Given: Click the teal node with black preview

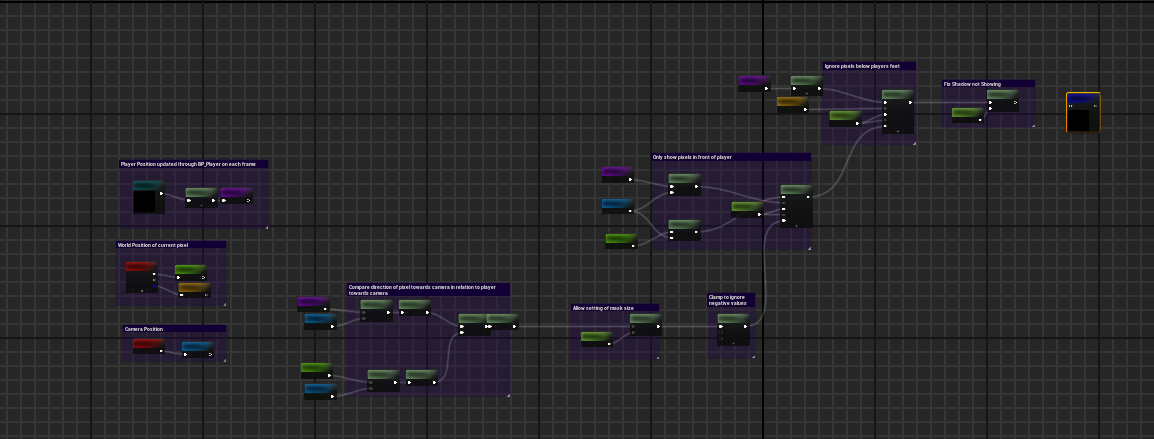Looking at the screenshot, I should point(148,197).
